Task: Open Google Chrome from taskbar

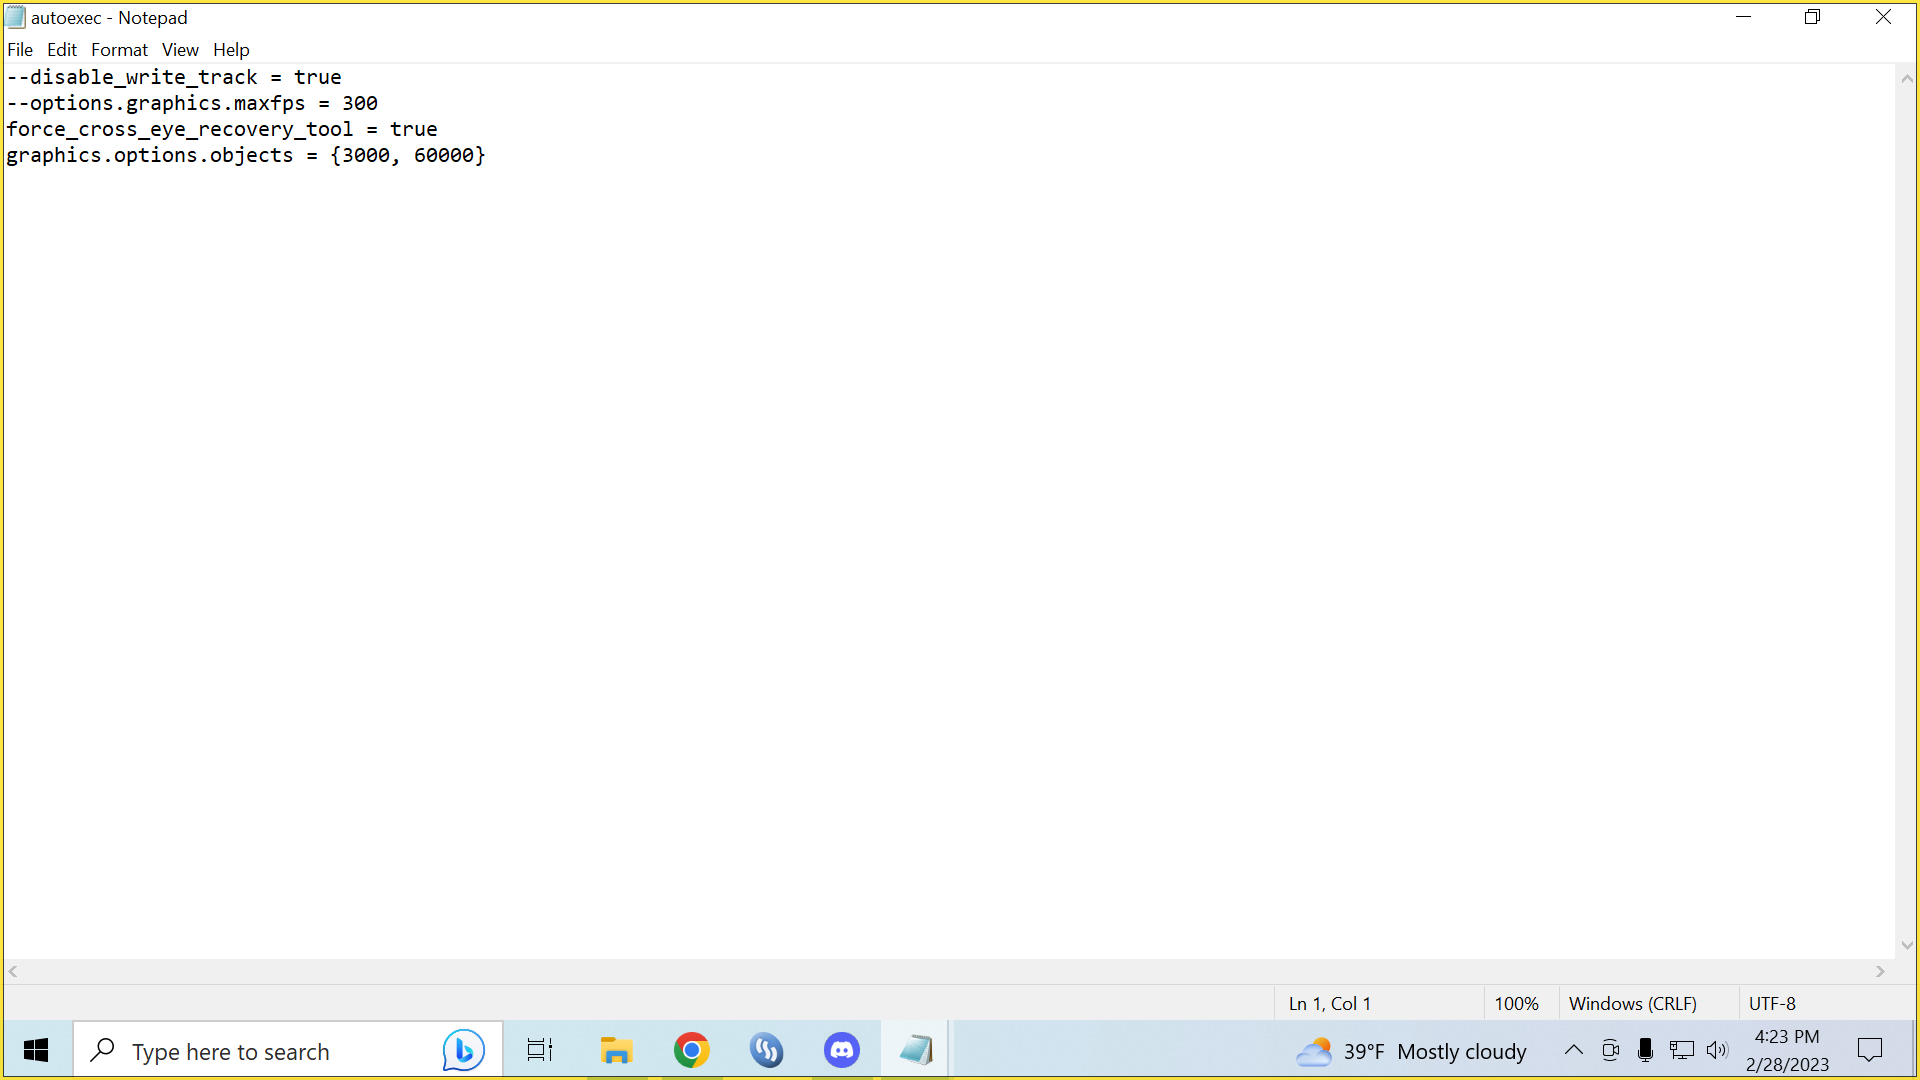Action: pyautogui.click(x=691, y=1050)
